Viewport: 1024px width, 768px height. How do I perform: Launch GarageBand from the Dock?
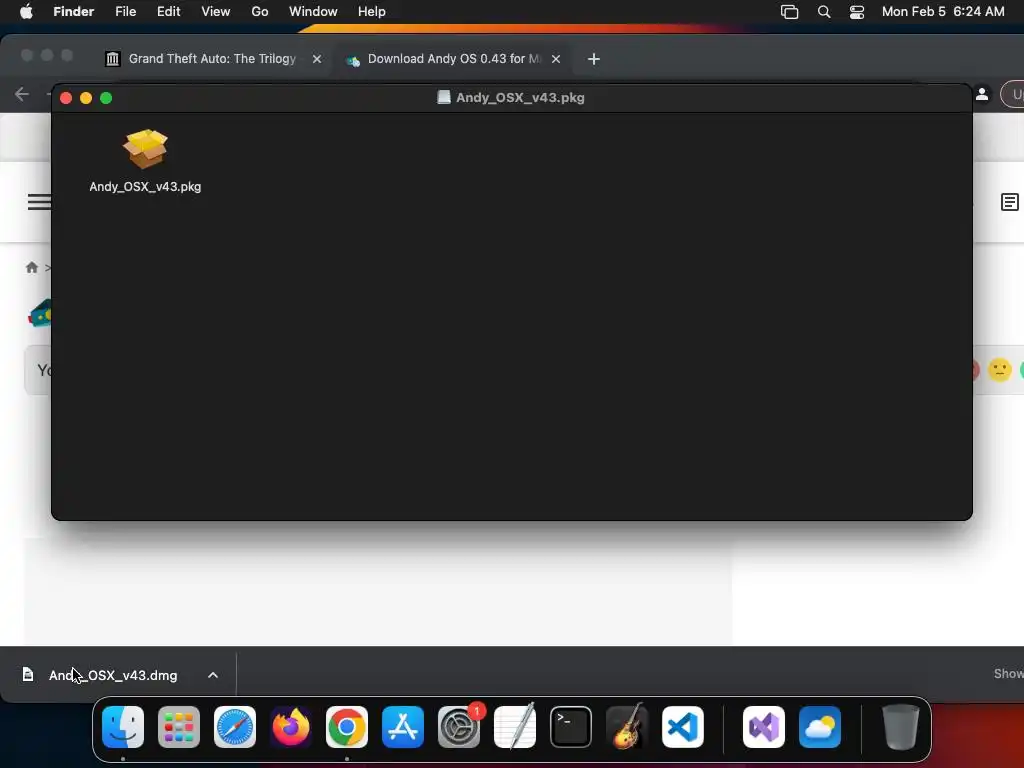(627, 727)
